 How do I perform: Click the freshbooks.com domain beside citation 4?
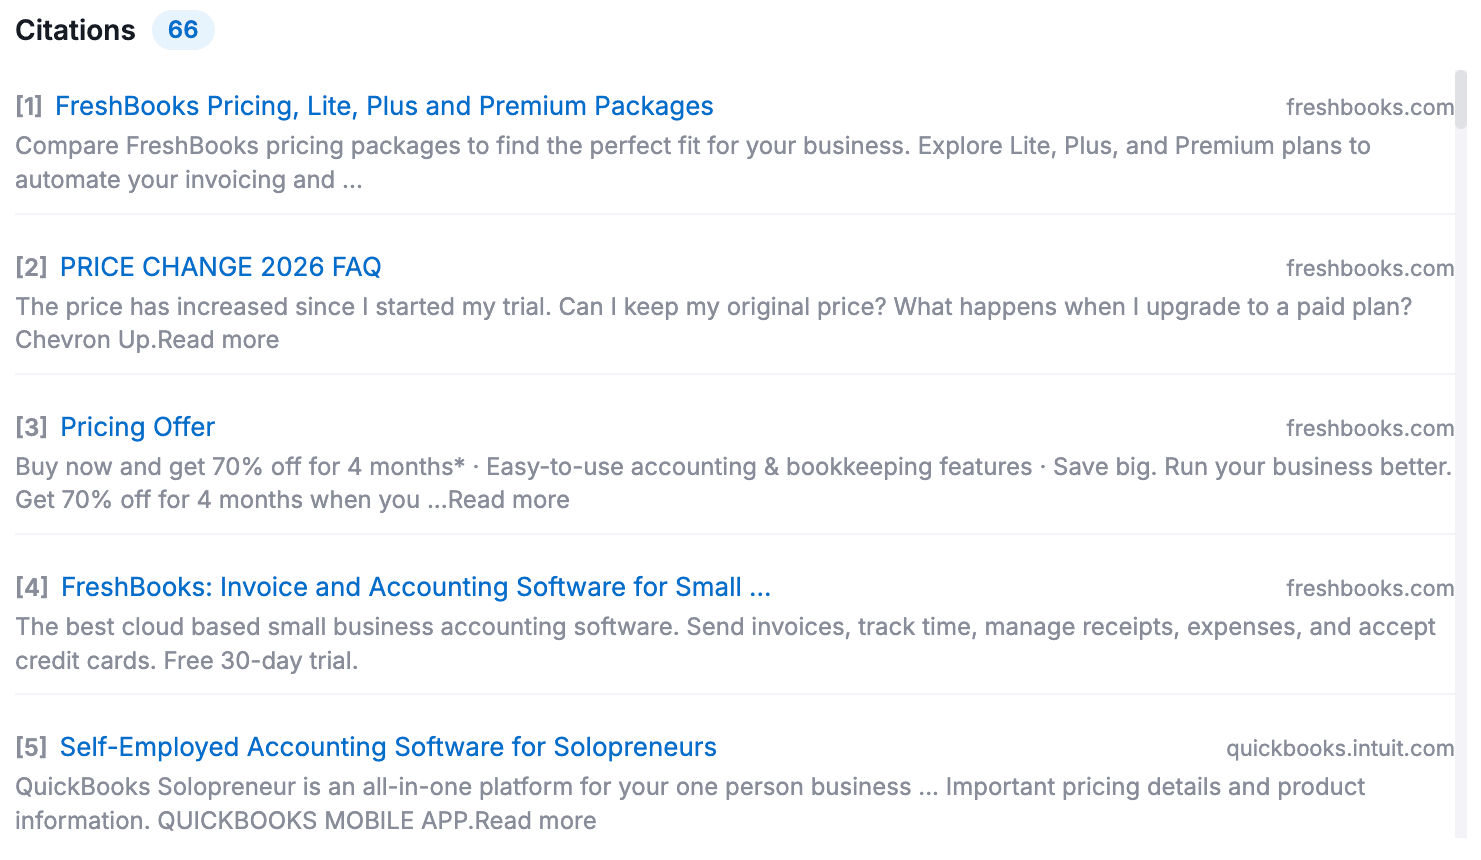(x=1369, y=588)
